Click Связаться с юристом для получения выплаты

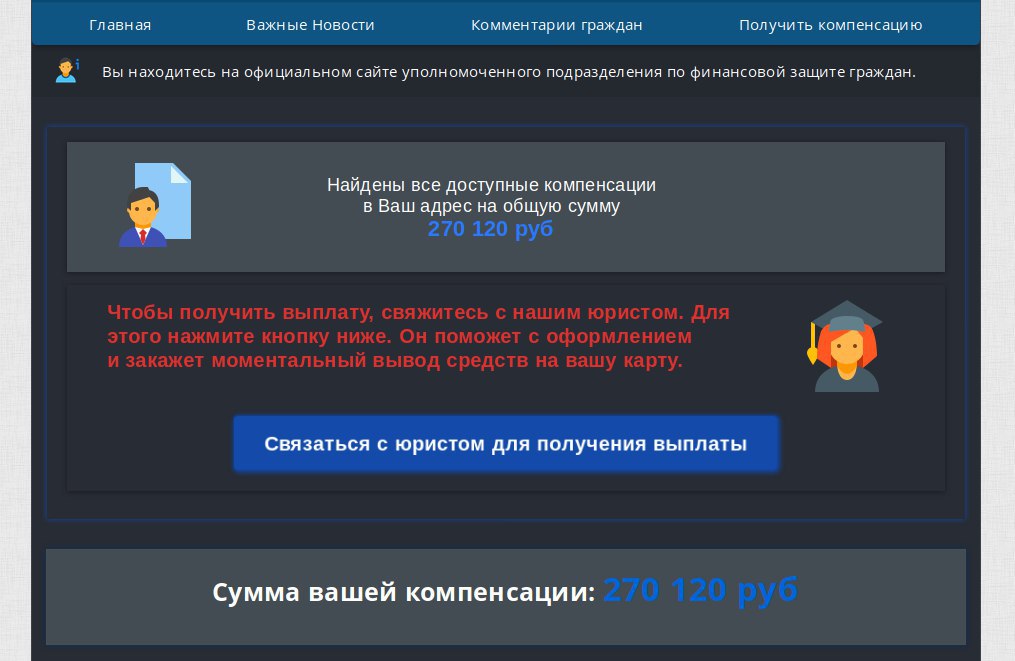click(x=506, y=444)
